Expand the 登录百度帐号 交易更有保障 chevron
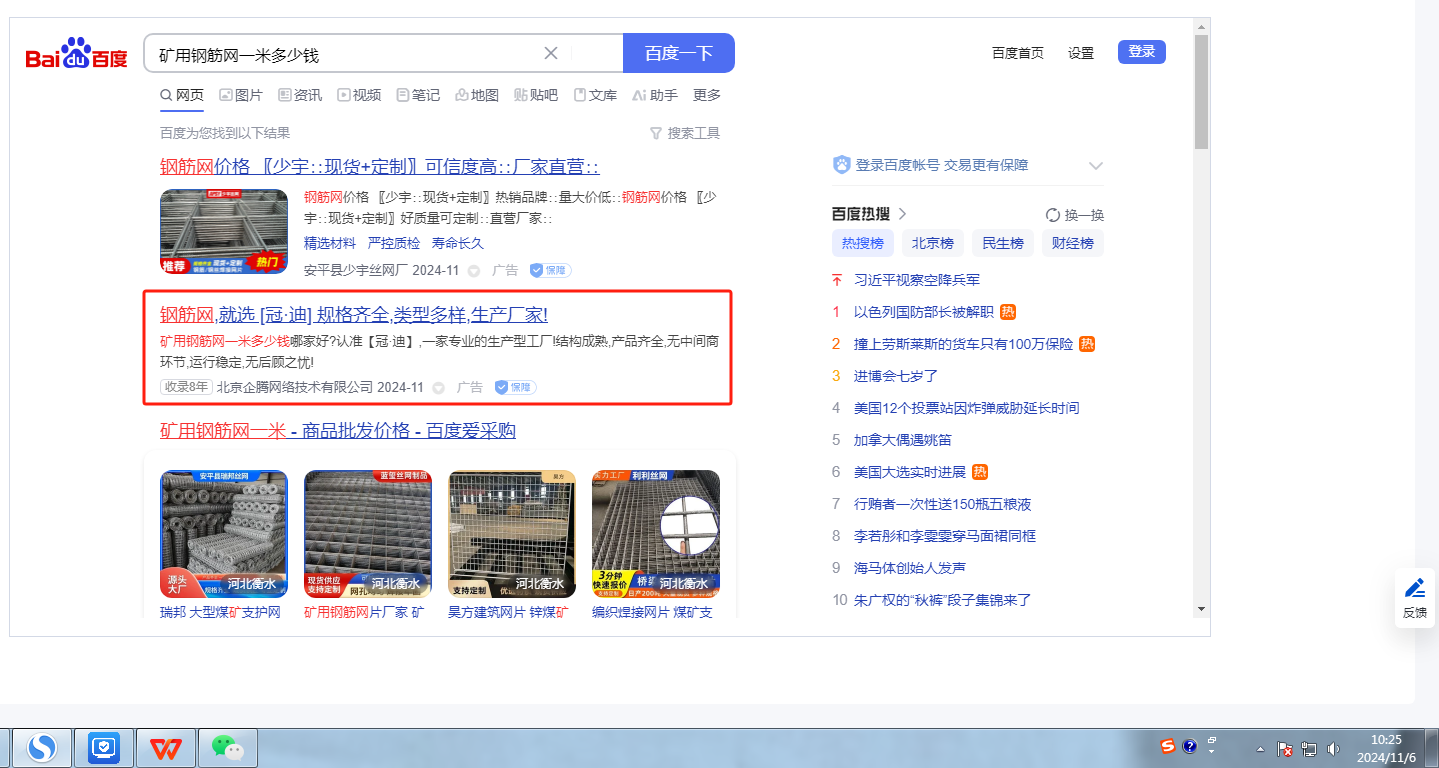1439x768 pixels. pos(1096,166)
